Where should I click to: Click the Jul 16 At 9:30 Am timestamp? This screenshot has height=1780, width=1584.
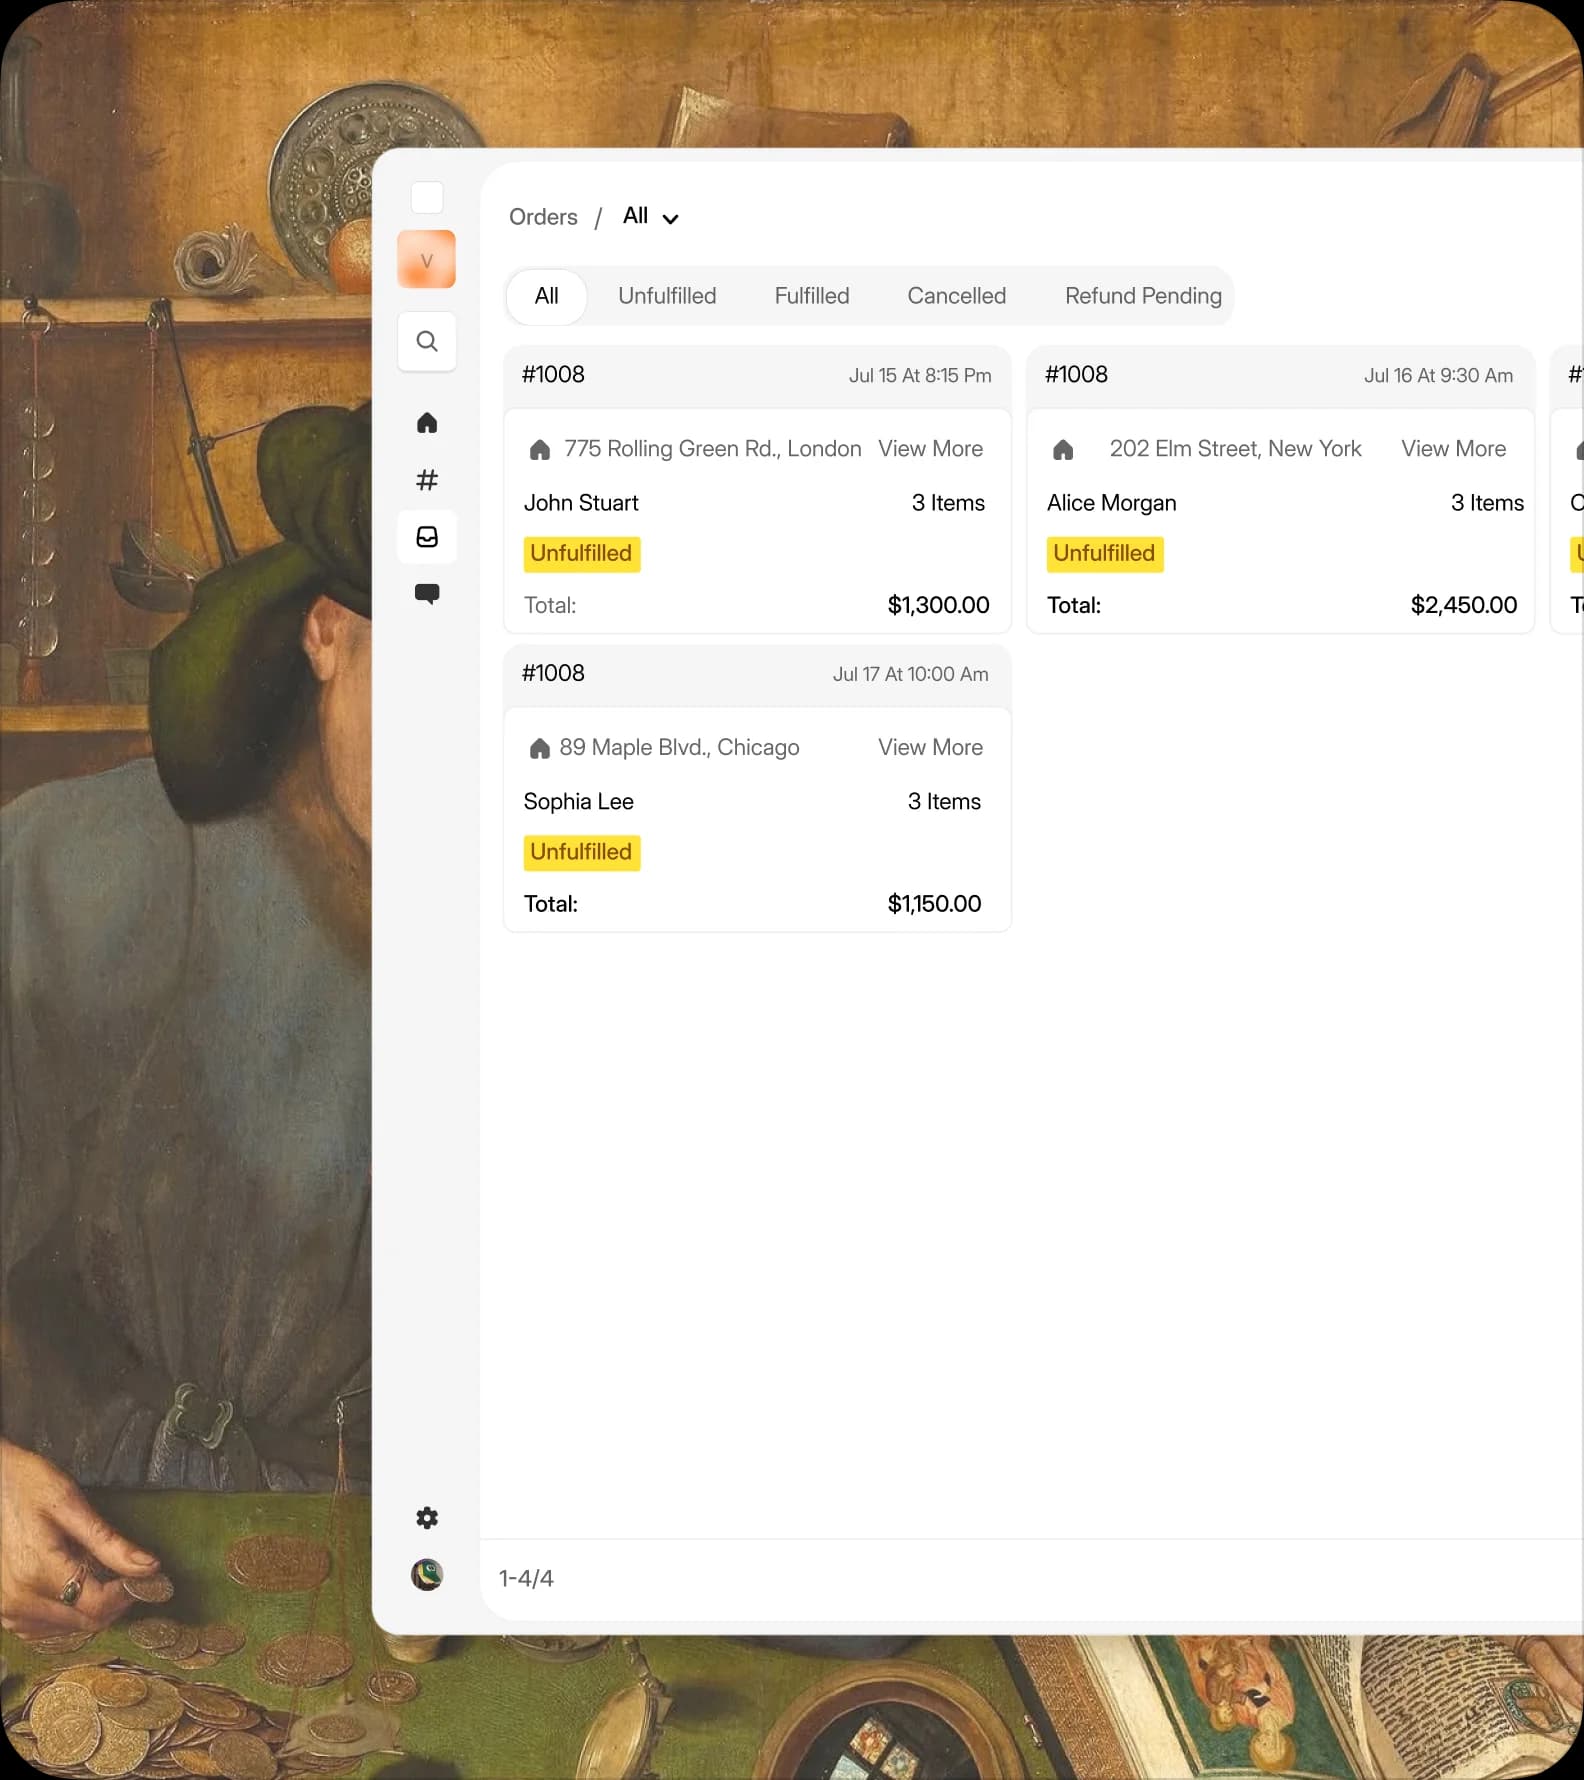1439,376
